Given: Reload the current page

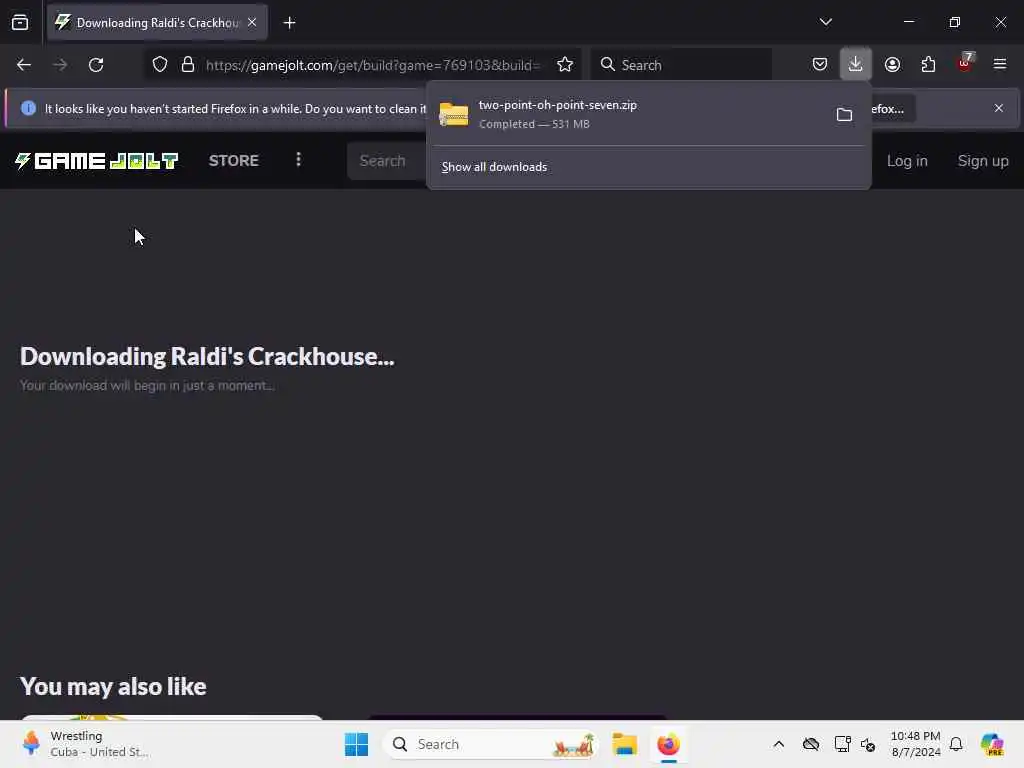Looking at the screenshot, I should point(96,65).
